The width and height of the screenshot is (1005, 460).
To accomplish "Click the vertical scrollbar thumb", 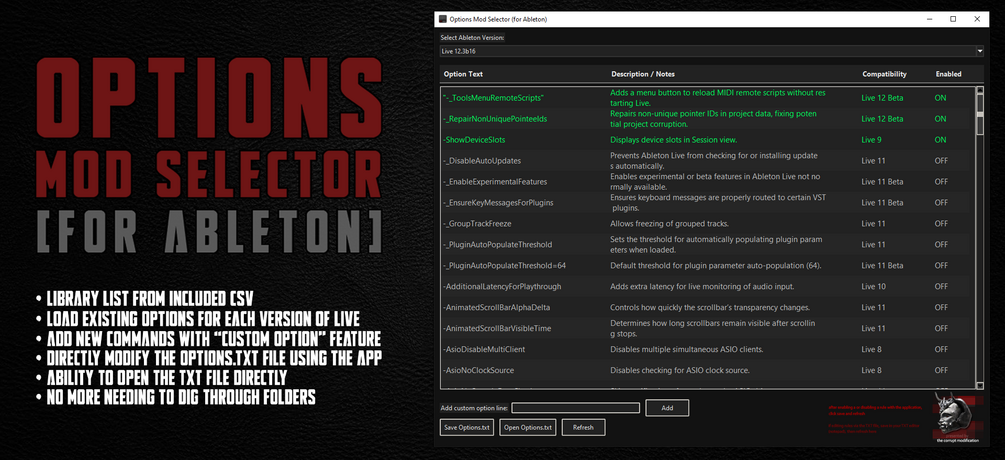I will point(979,115).
